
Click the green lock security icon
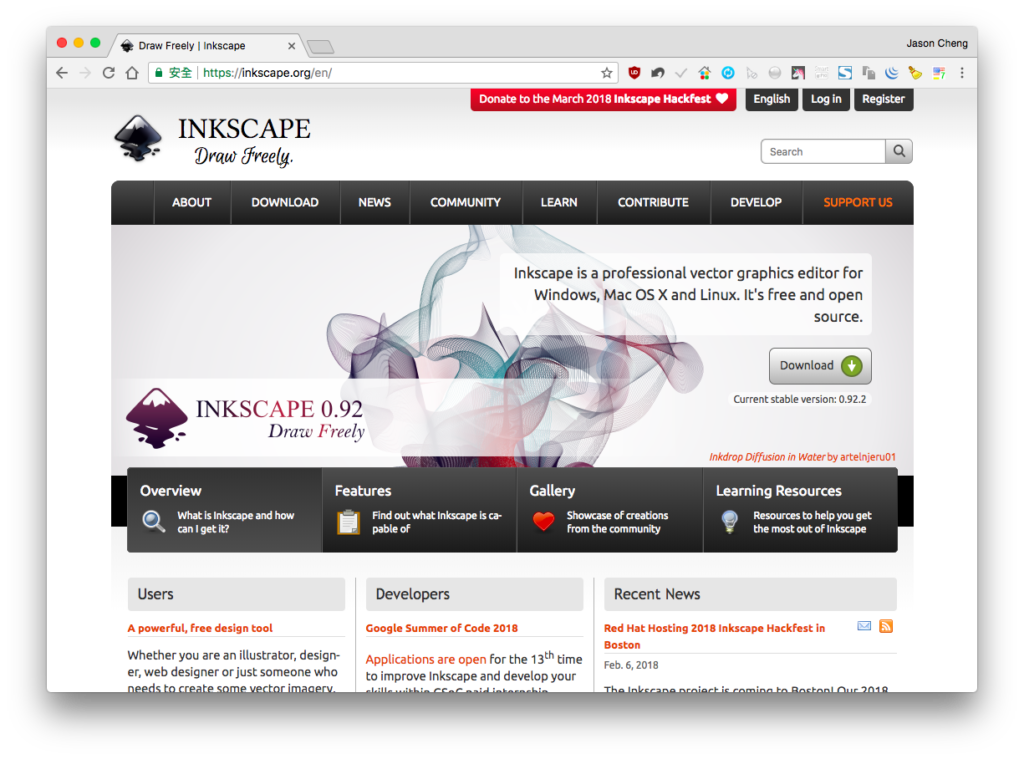tap(158, 73)
